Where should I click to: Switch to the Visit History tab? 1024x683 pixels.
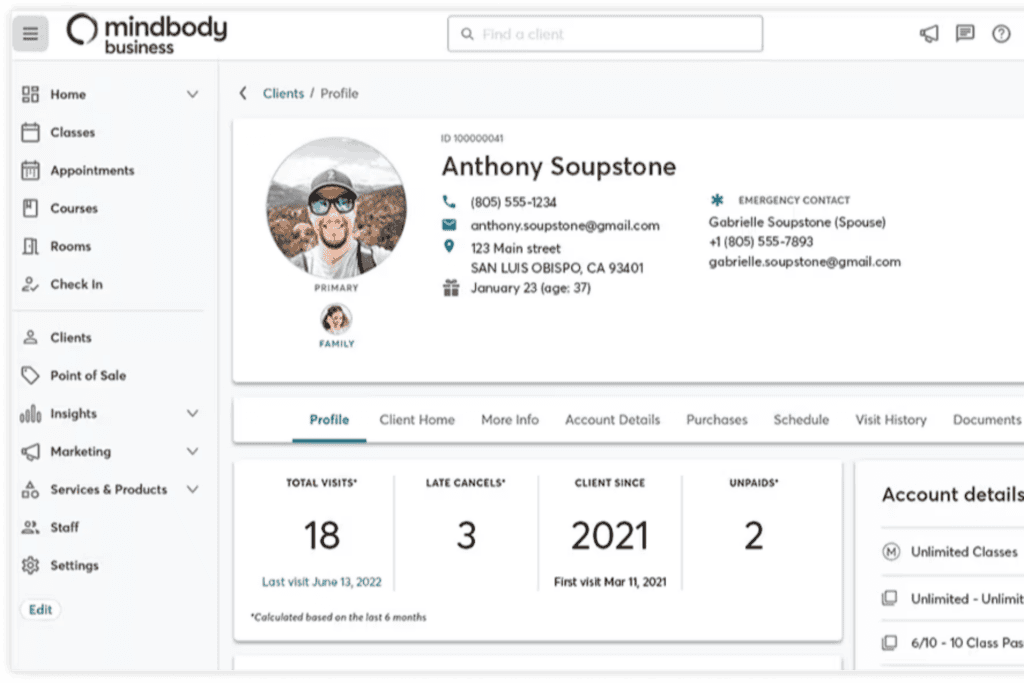point(890,420)
